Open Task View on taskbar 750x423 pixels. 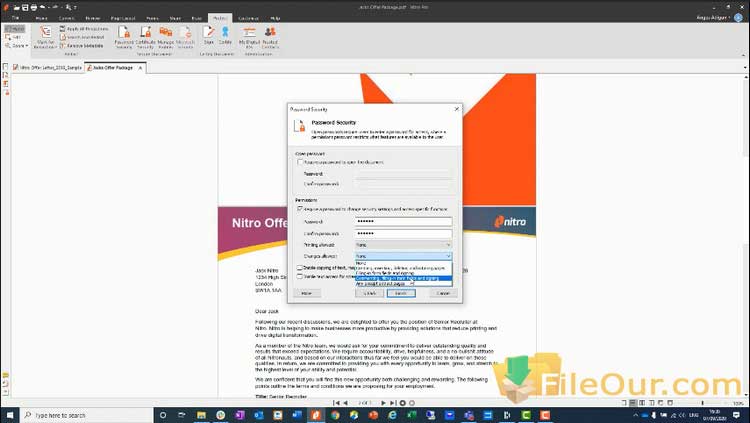pyautogui.click(x=182, y=415)
